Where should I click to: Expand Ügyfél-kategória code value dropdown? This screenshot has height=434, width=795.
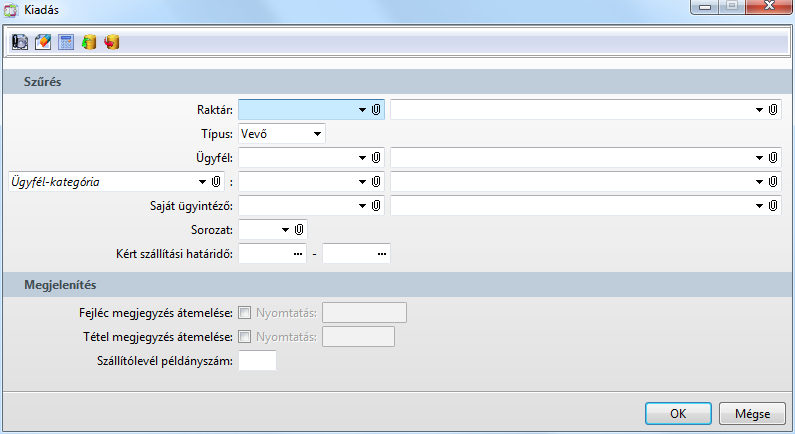tap(363, 182)
